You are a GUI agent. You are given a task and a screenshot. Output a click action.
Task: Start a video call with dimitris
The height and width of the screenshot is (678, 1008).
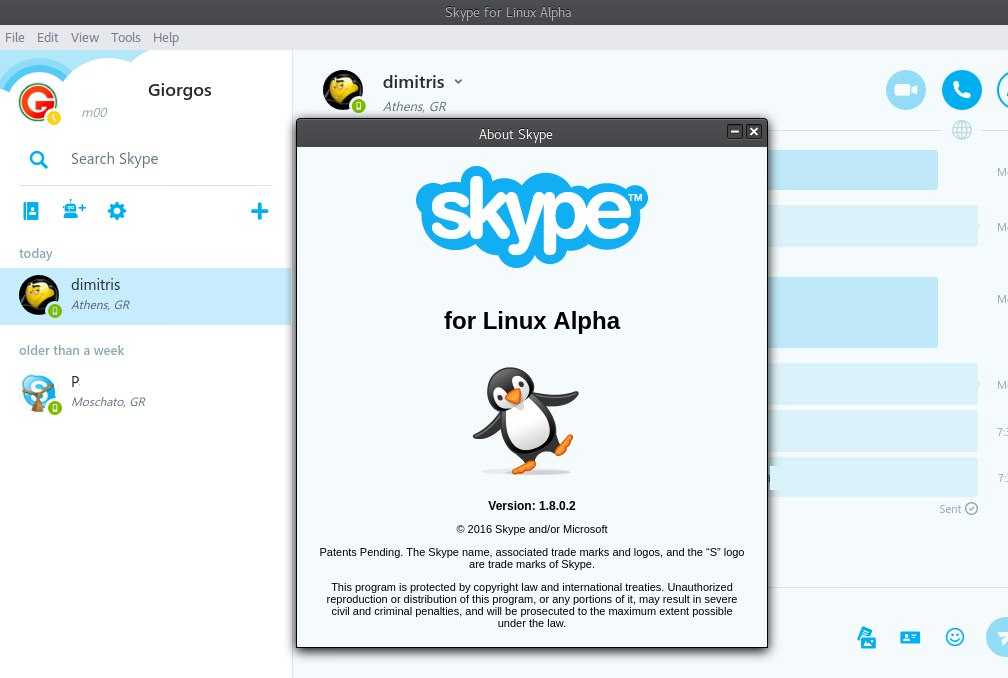click(906, 90)
